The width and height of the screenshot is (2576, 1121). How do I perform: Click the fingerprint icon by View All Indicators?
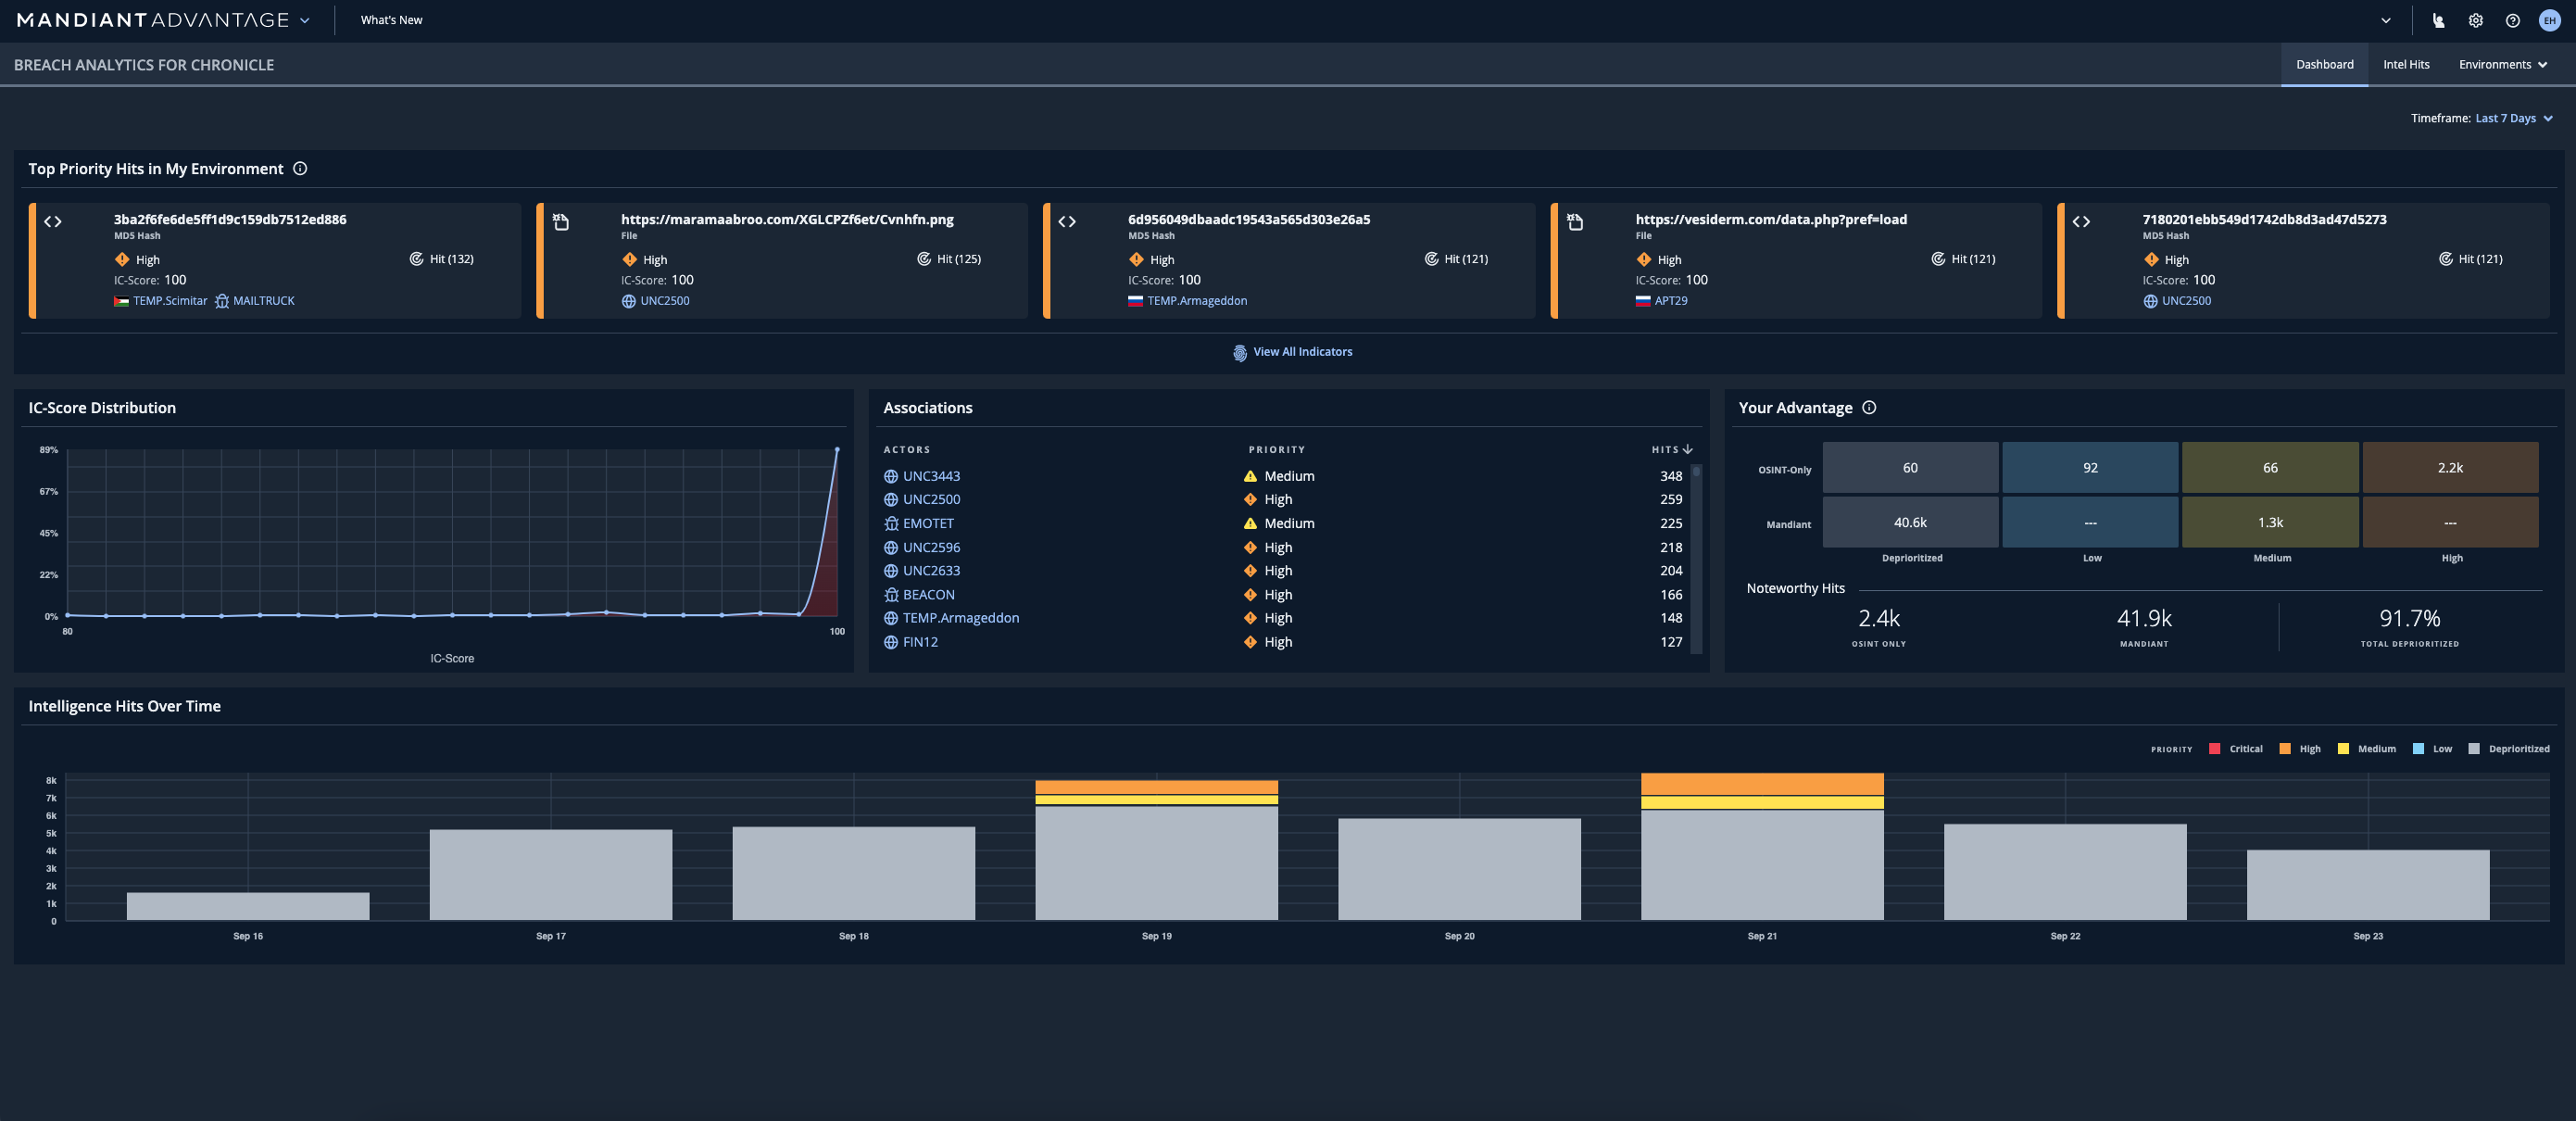click(1240, 353)
